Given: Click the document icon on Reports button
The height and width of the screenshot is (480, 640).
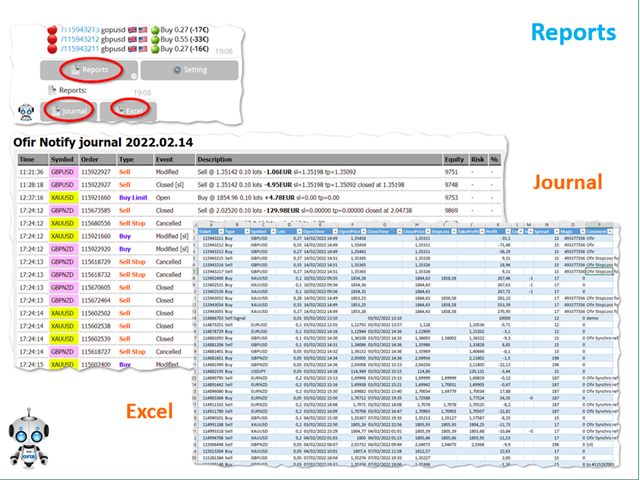Looking at the screenshot, I should click(x=75, y=70).
